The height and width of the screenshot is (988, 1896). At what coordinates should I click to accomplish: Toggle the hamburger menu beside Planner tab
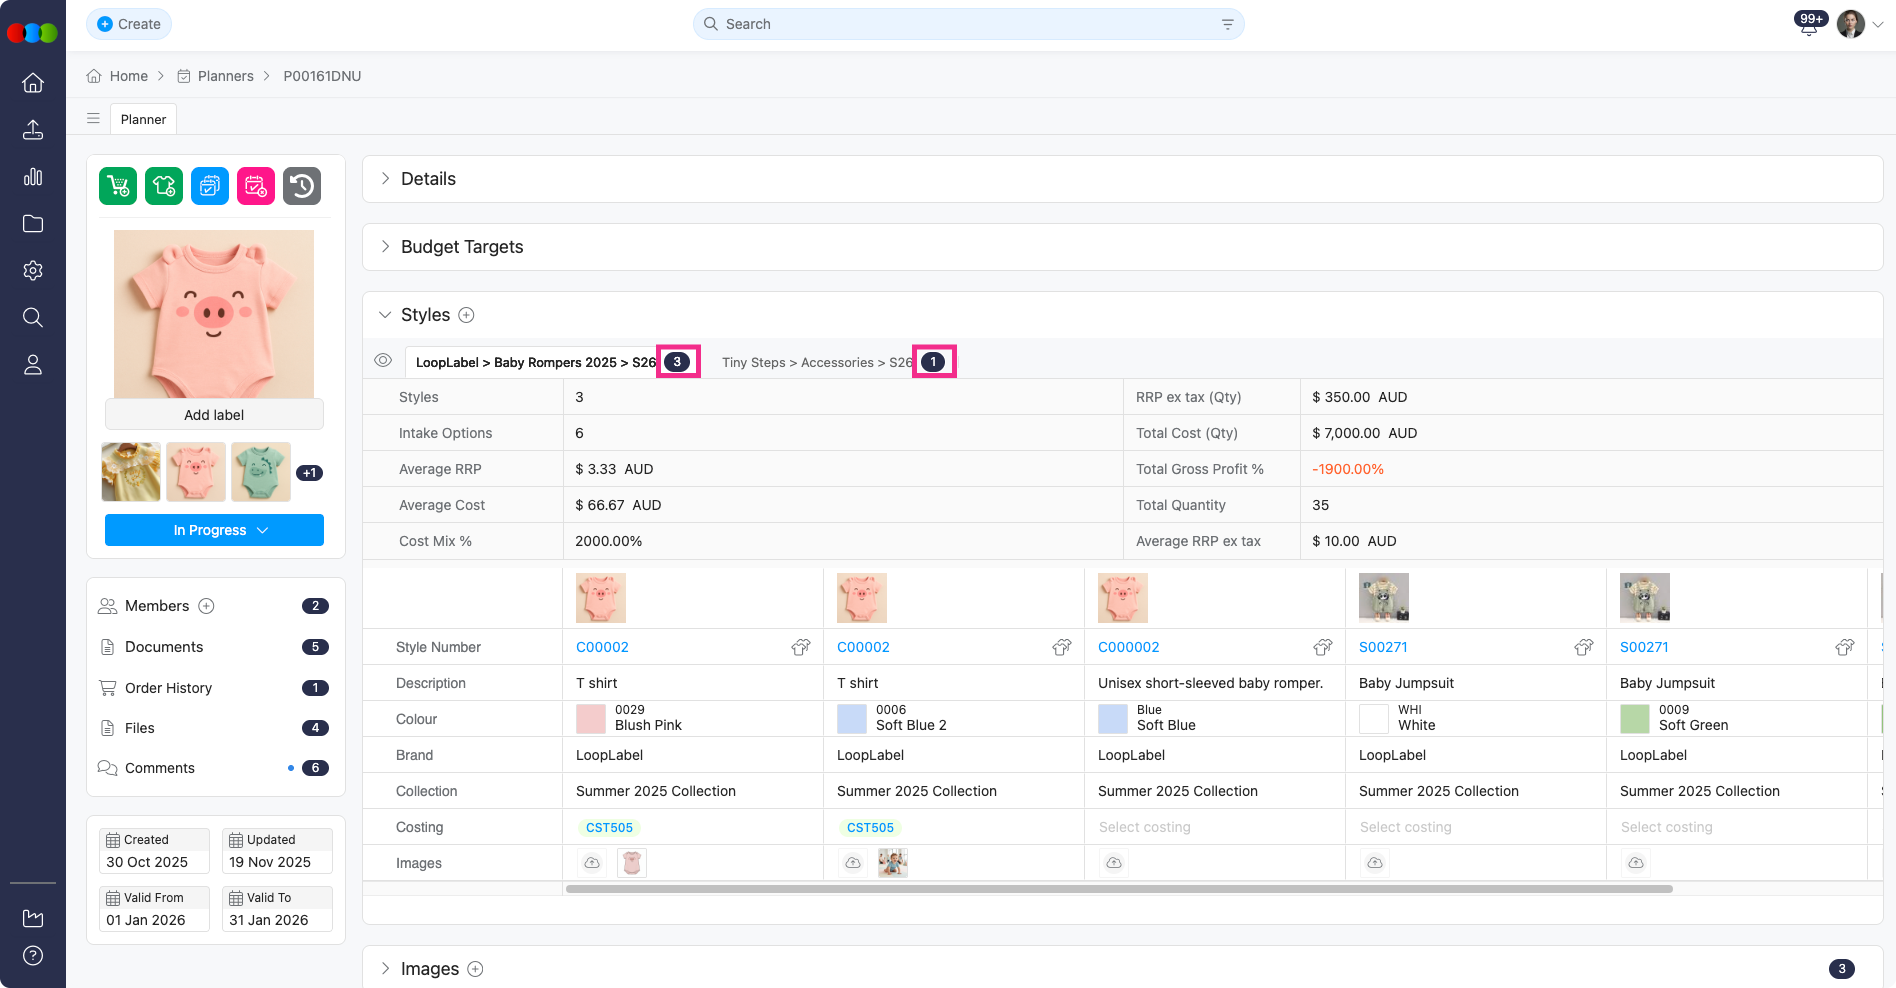93,119
